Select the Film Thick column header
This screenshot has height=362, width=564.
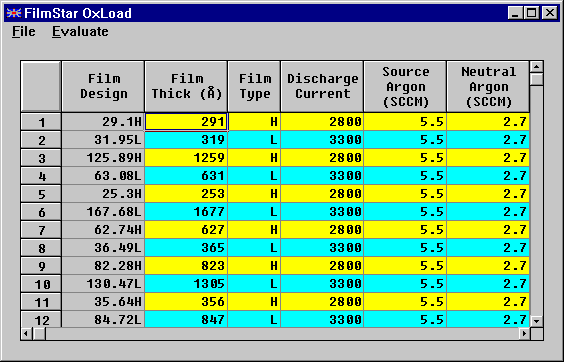tap(186, 86)
